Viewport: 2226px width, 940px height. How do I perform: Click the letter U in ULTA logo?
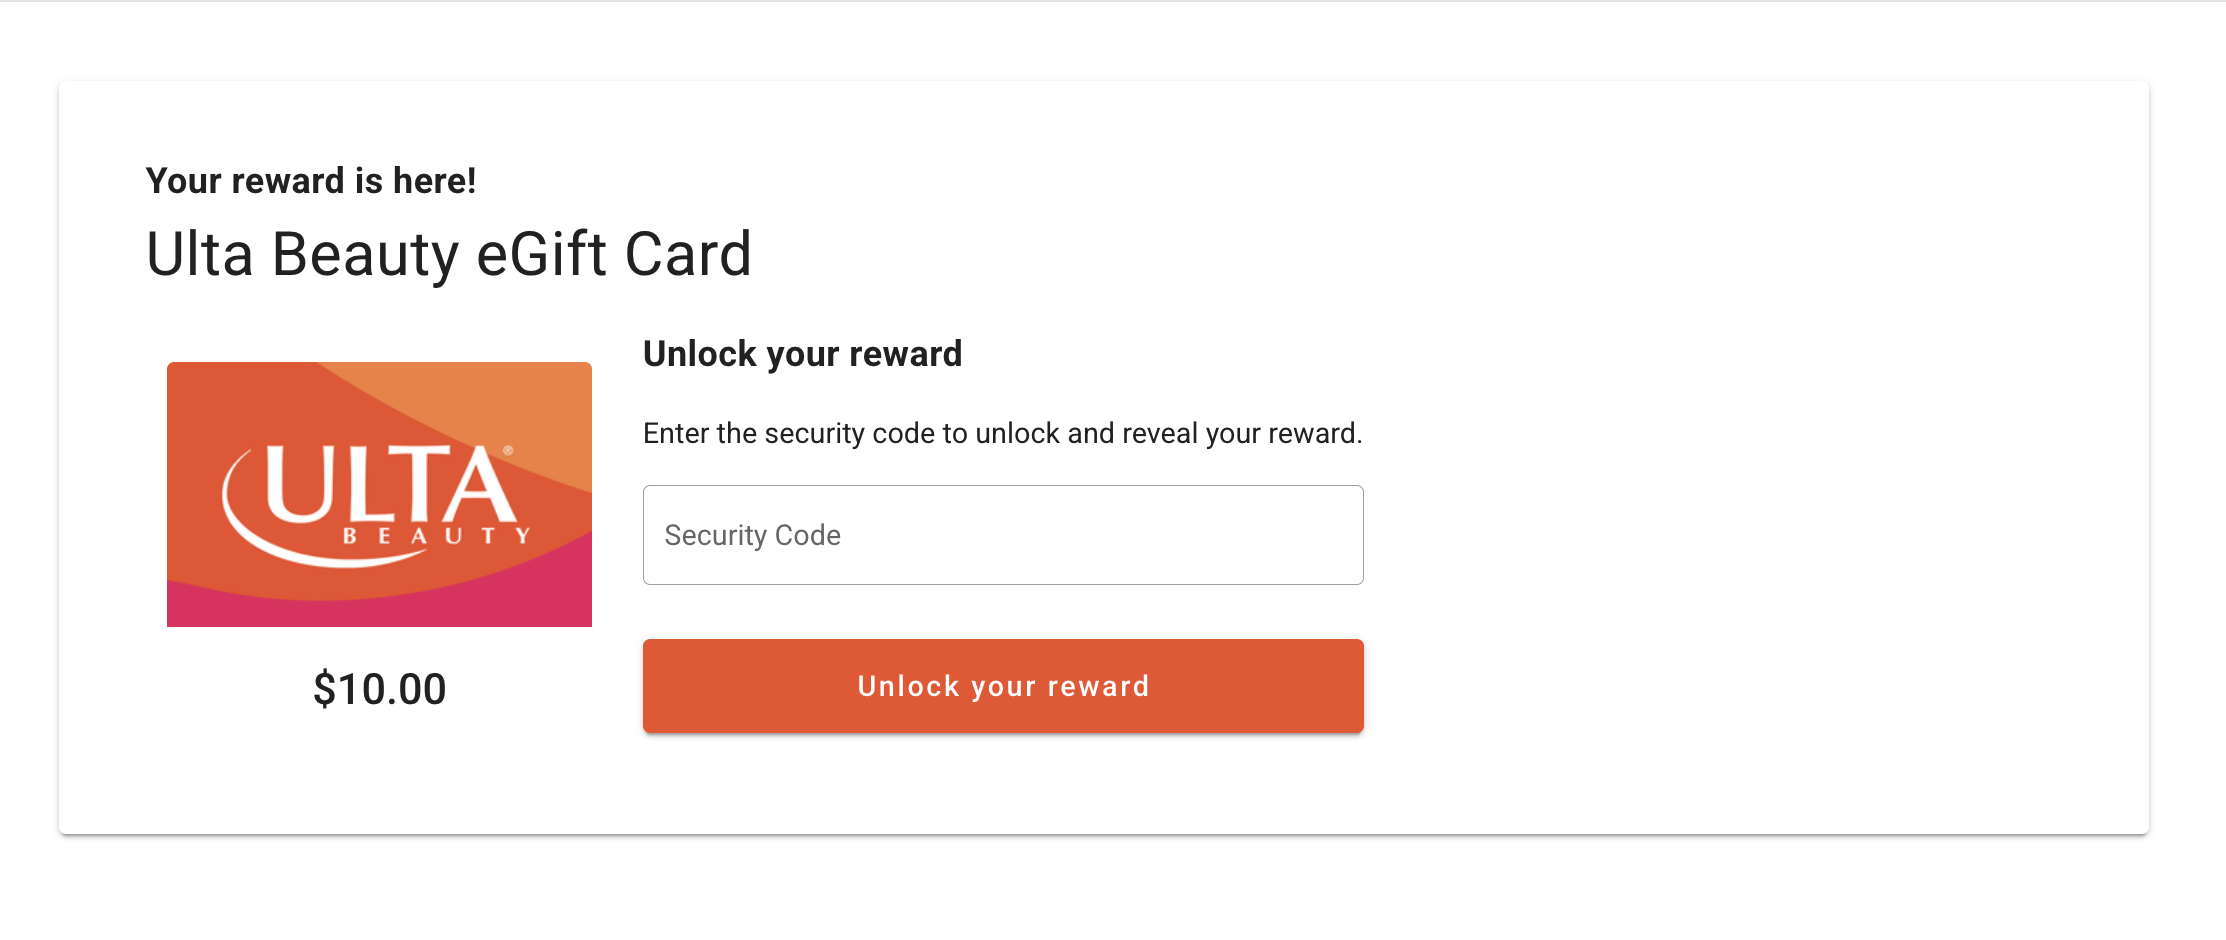(x=297, y=485)
